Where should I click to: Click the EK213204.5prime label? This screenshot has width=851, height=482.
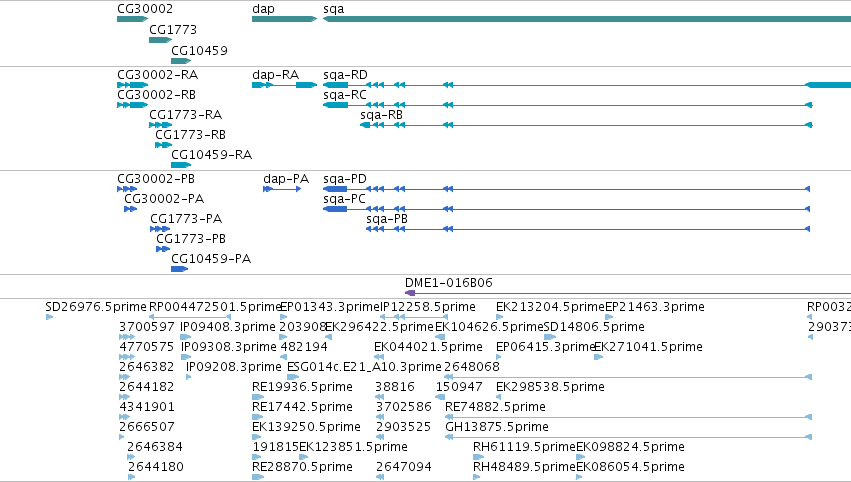click(550, 307)
